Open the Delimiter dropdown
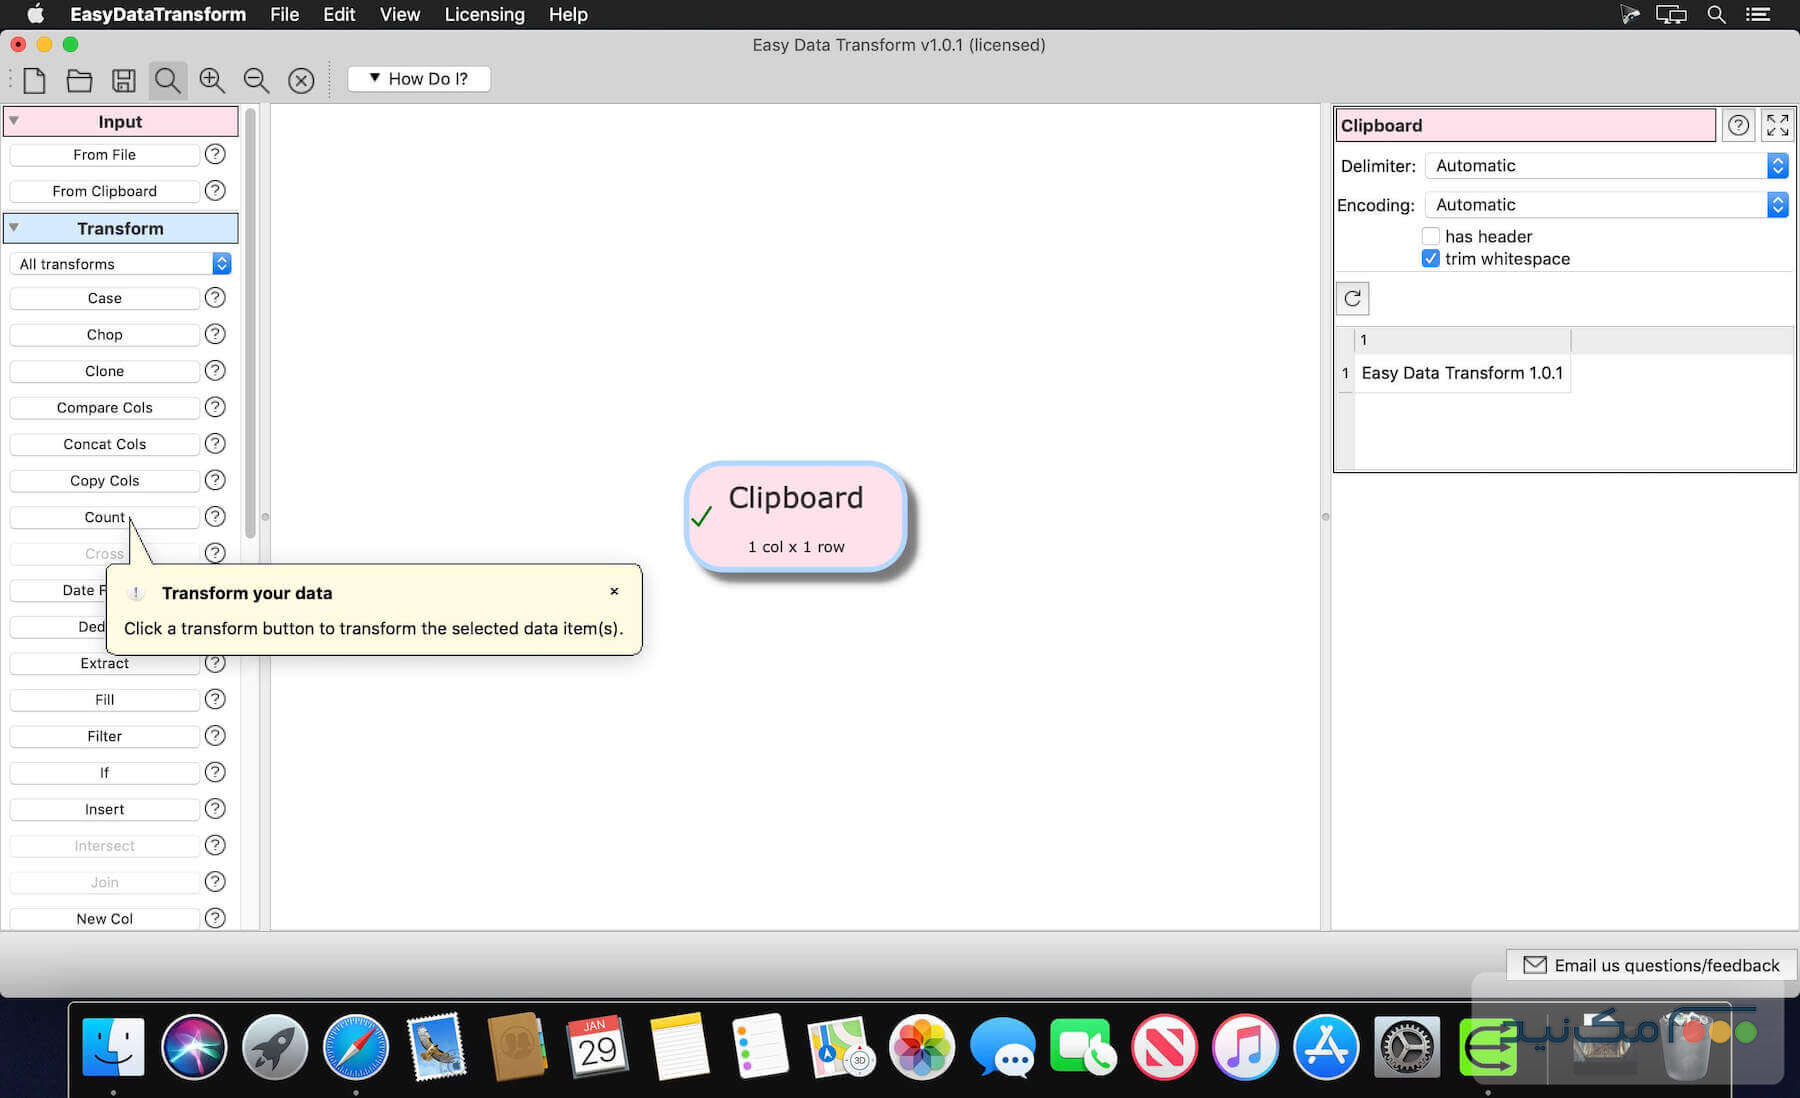The image size is (1800, 1098). point(1605,166)
